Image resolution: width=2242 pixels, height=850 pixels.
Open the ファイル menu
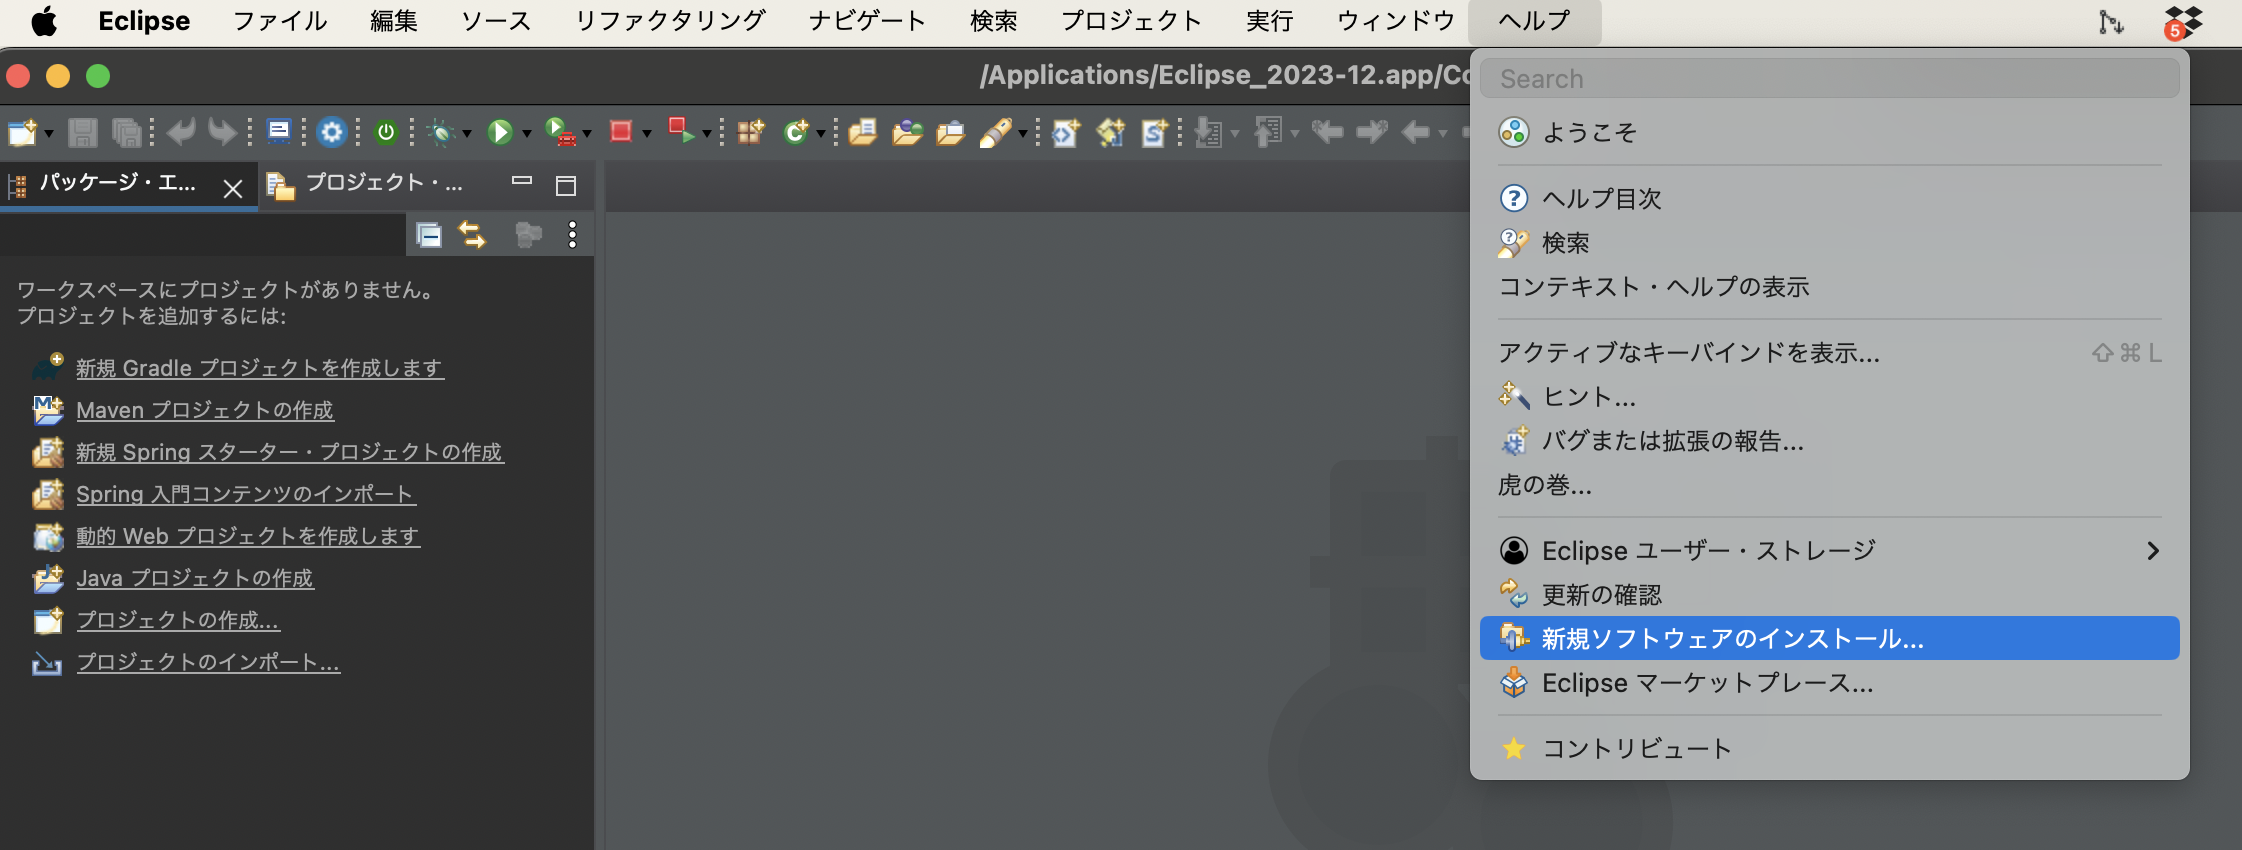pos(280,21)
